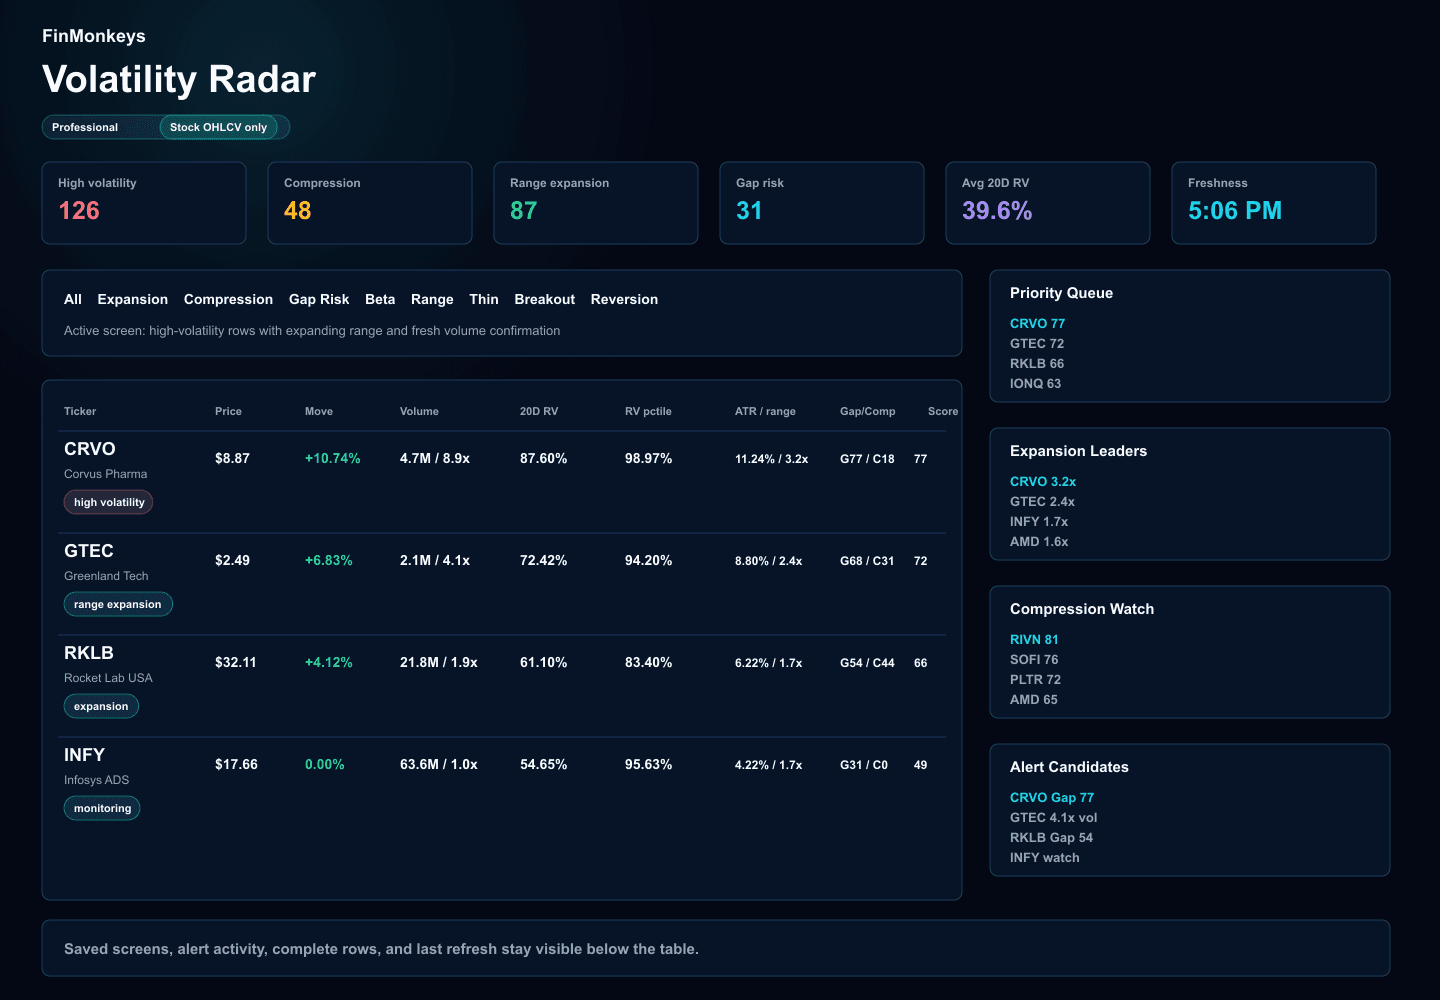
Task: Switch to the Compression filter tab
Action: [x=228, y=299]
